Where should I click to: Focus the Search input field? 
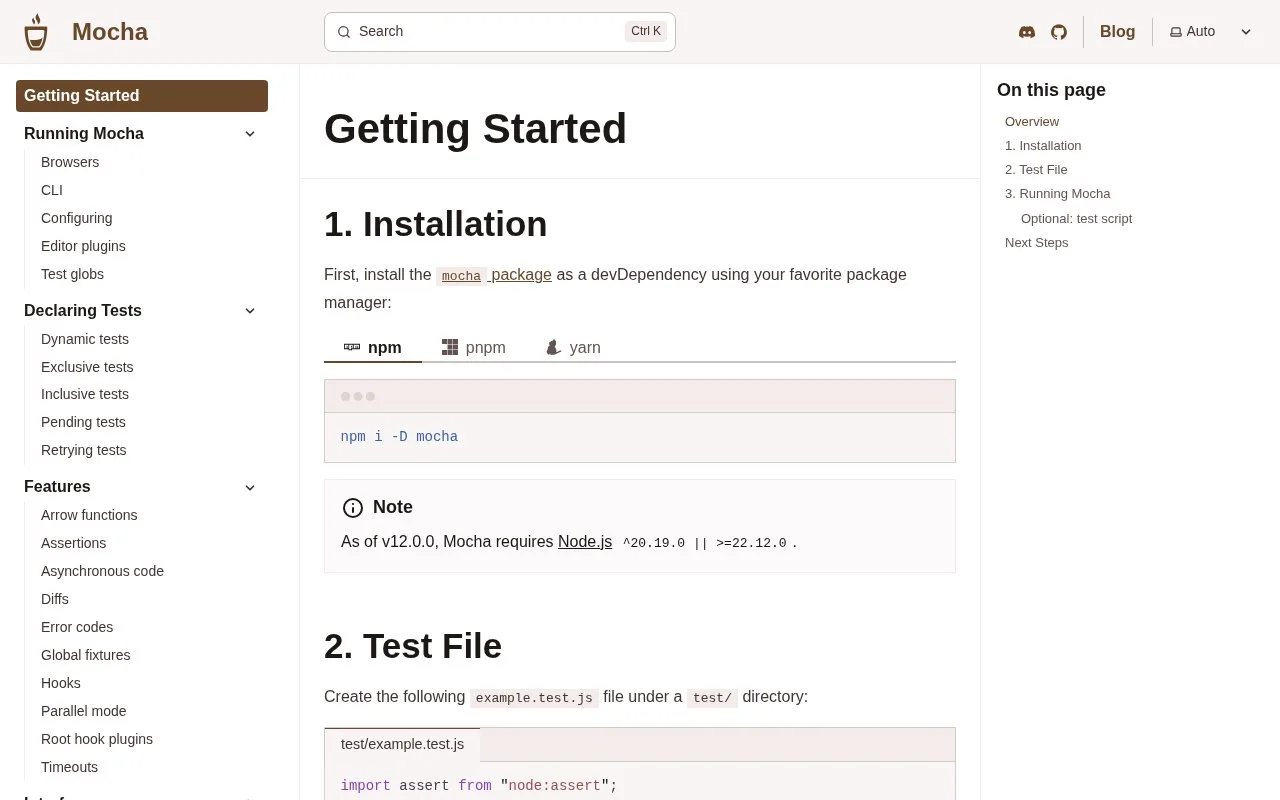(500, 32)
